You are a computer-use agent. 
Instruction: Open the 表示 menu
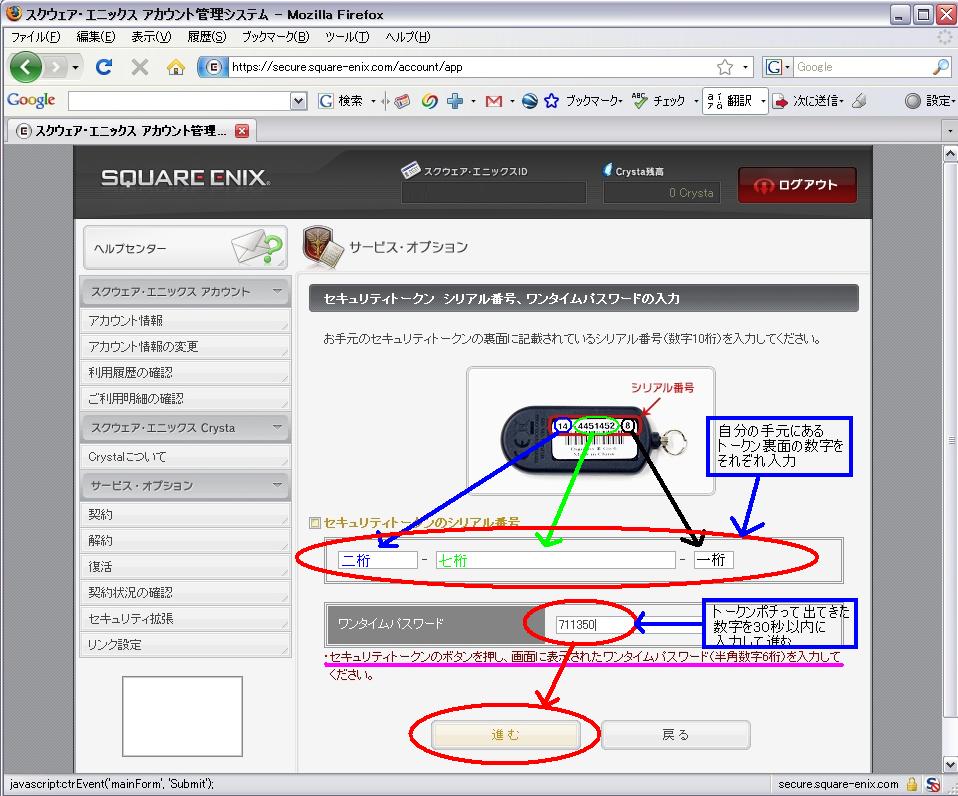[x=151, y=37]
